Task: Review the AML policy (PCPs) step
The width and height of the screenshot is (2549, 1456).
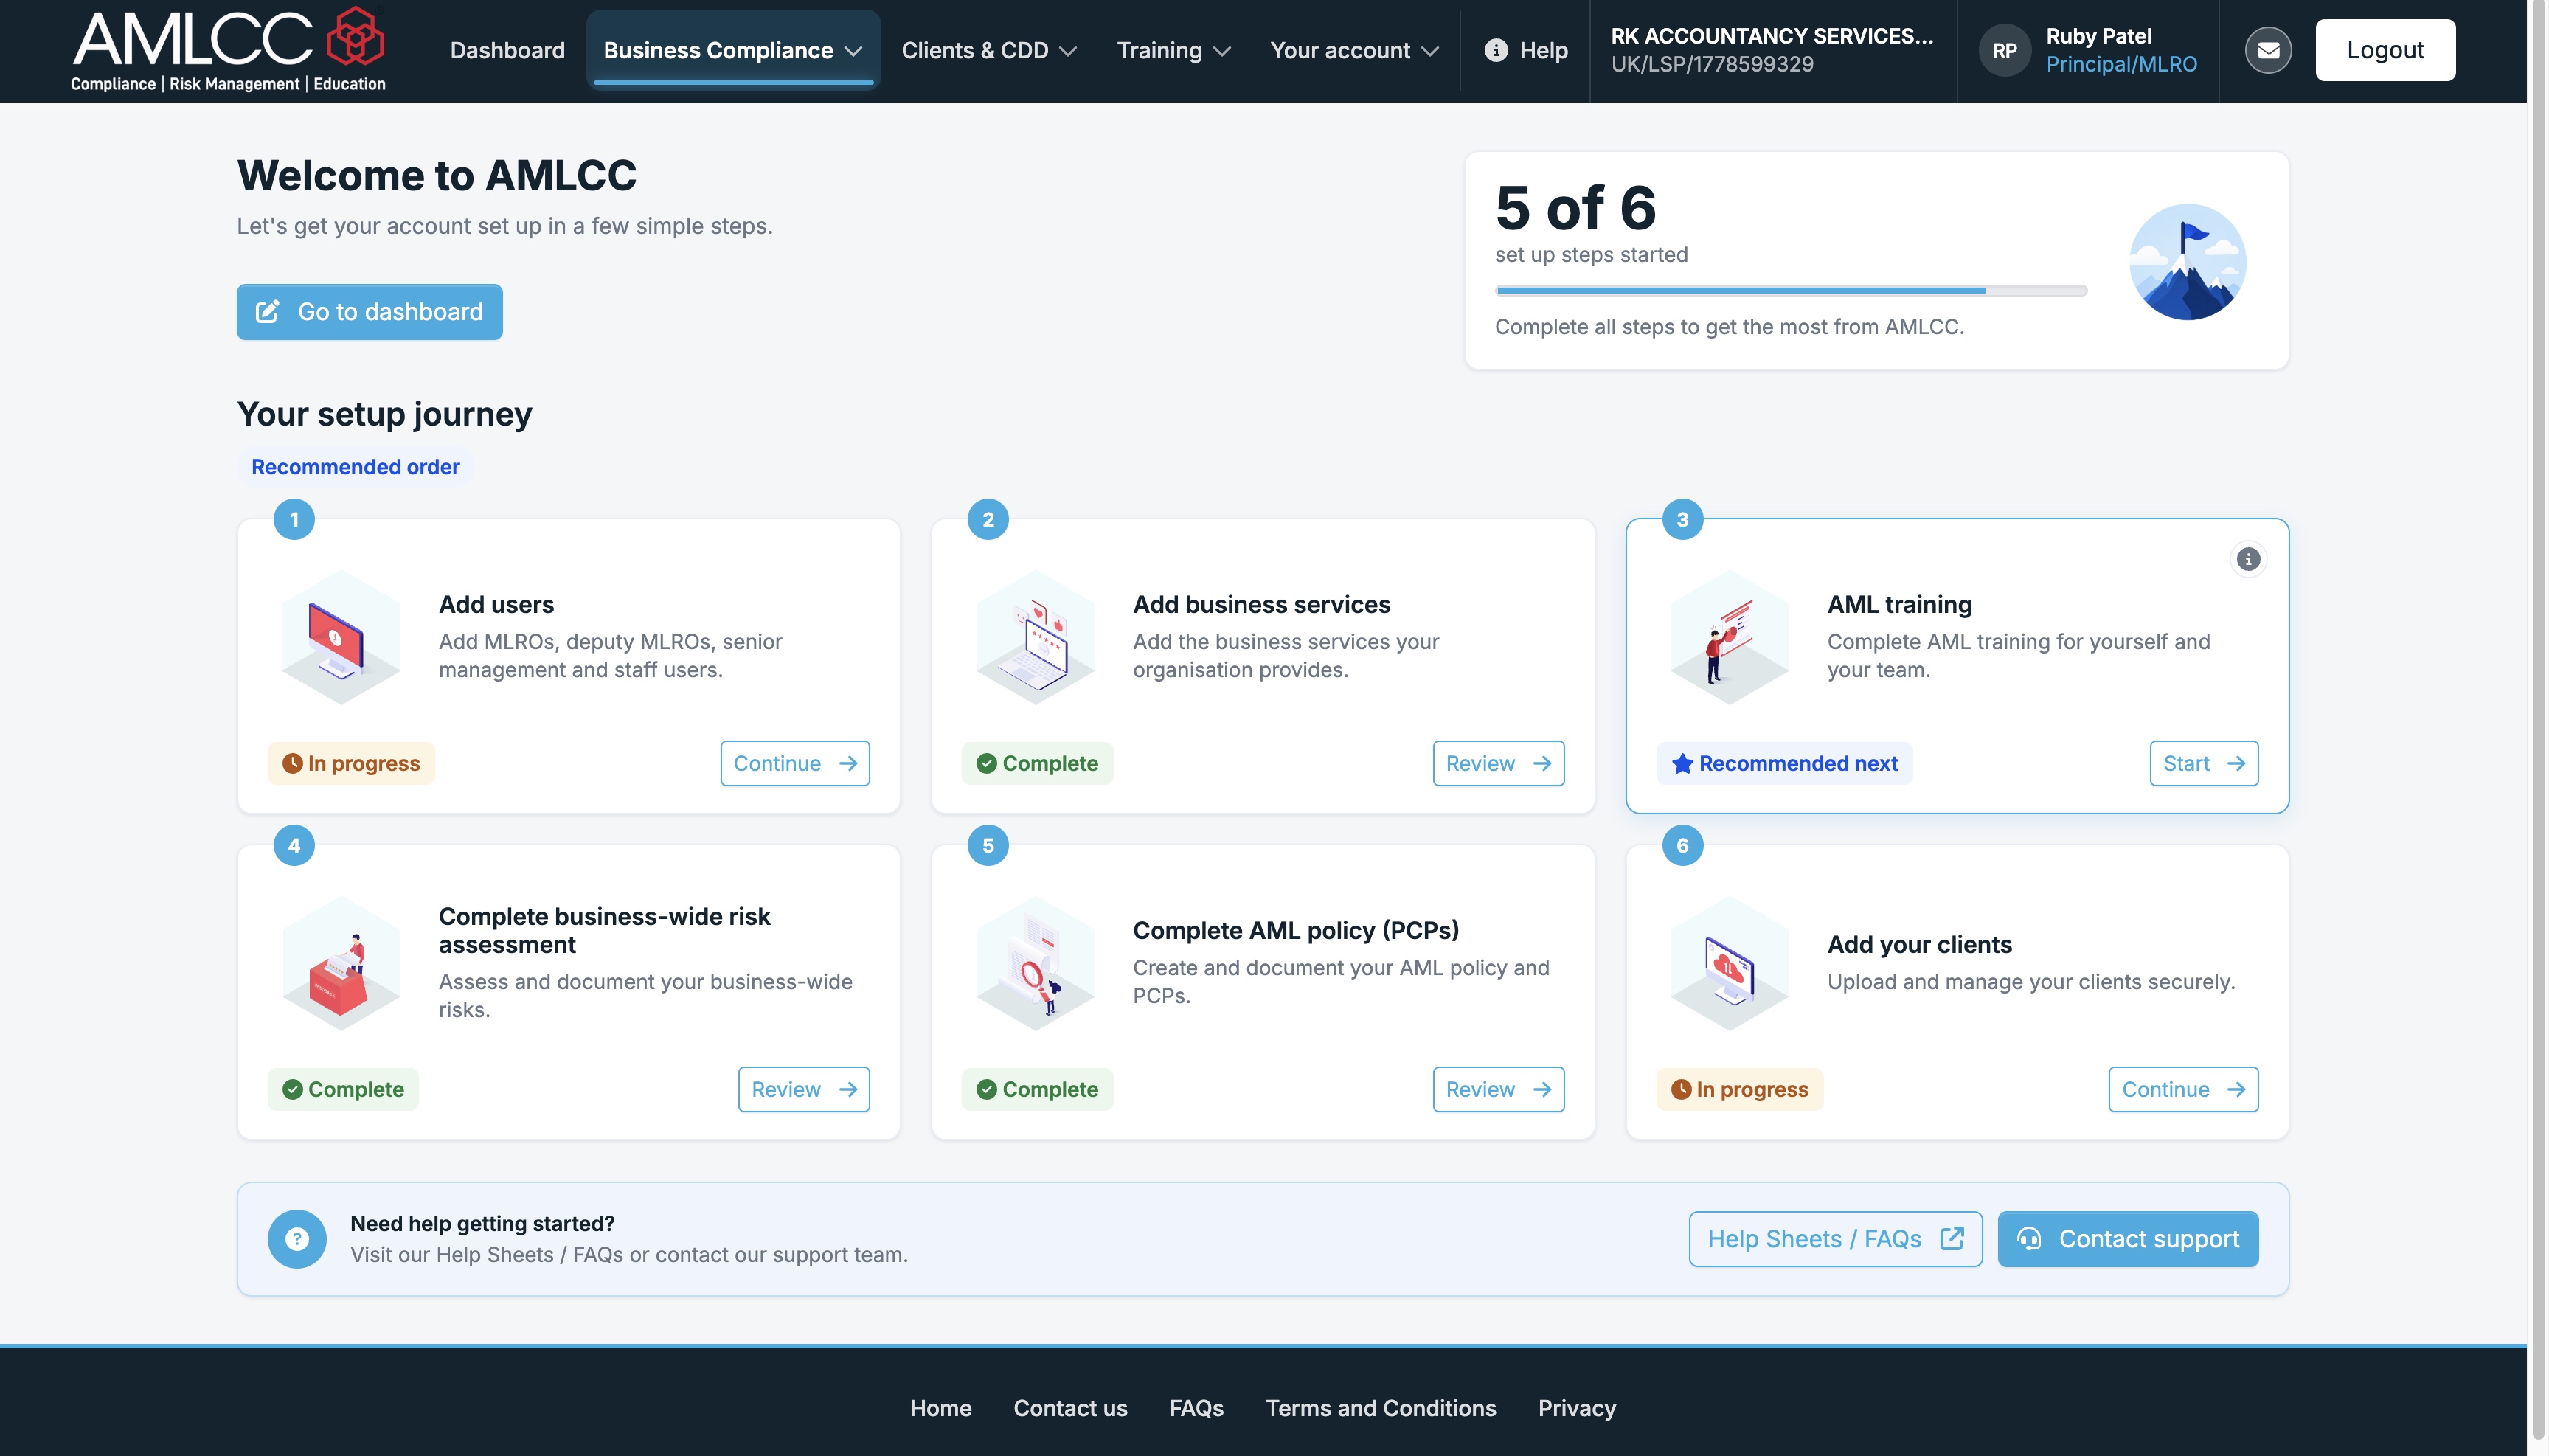Action: pyautogui.click(x=1498, y=1090)
